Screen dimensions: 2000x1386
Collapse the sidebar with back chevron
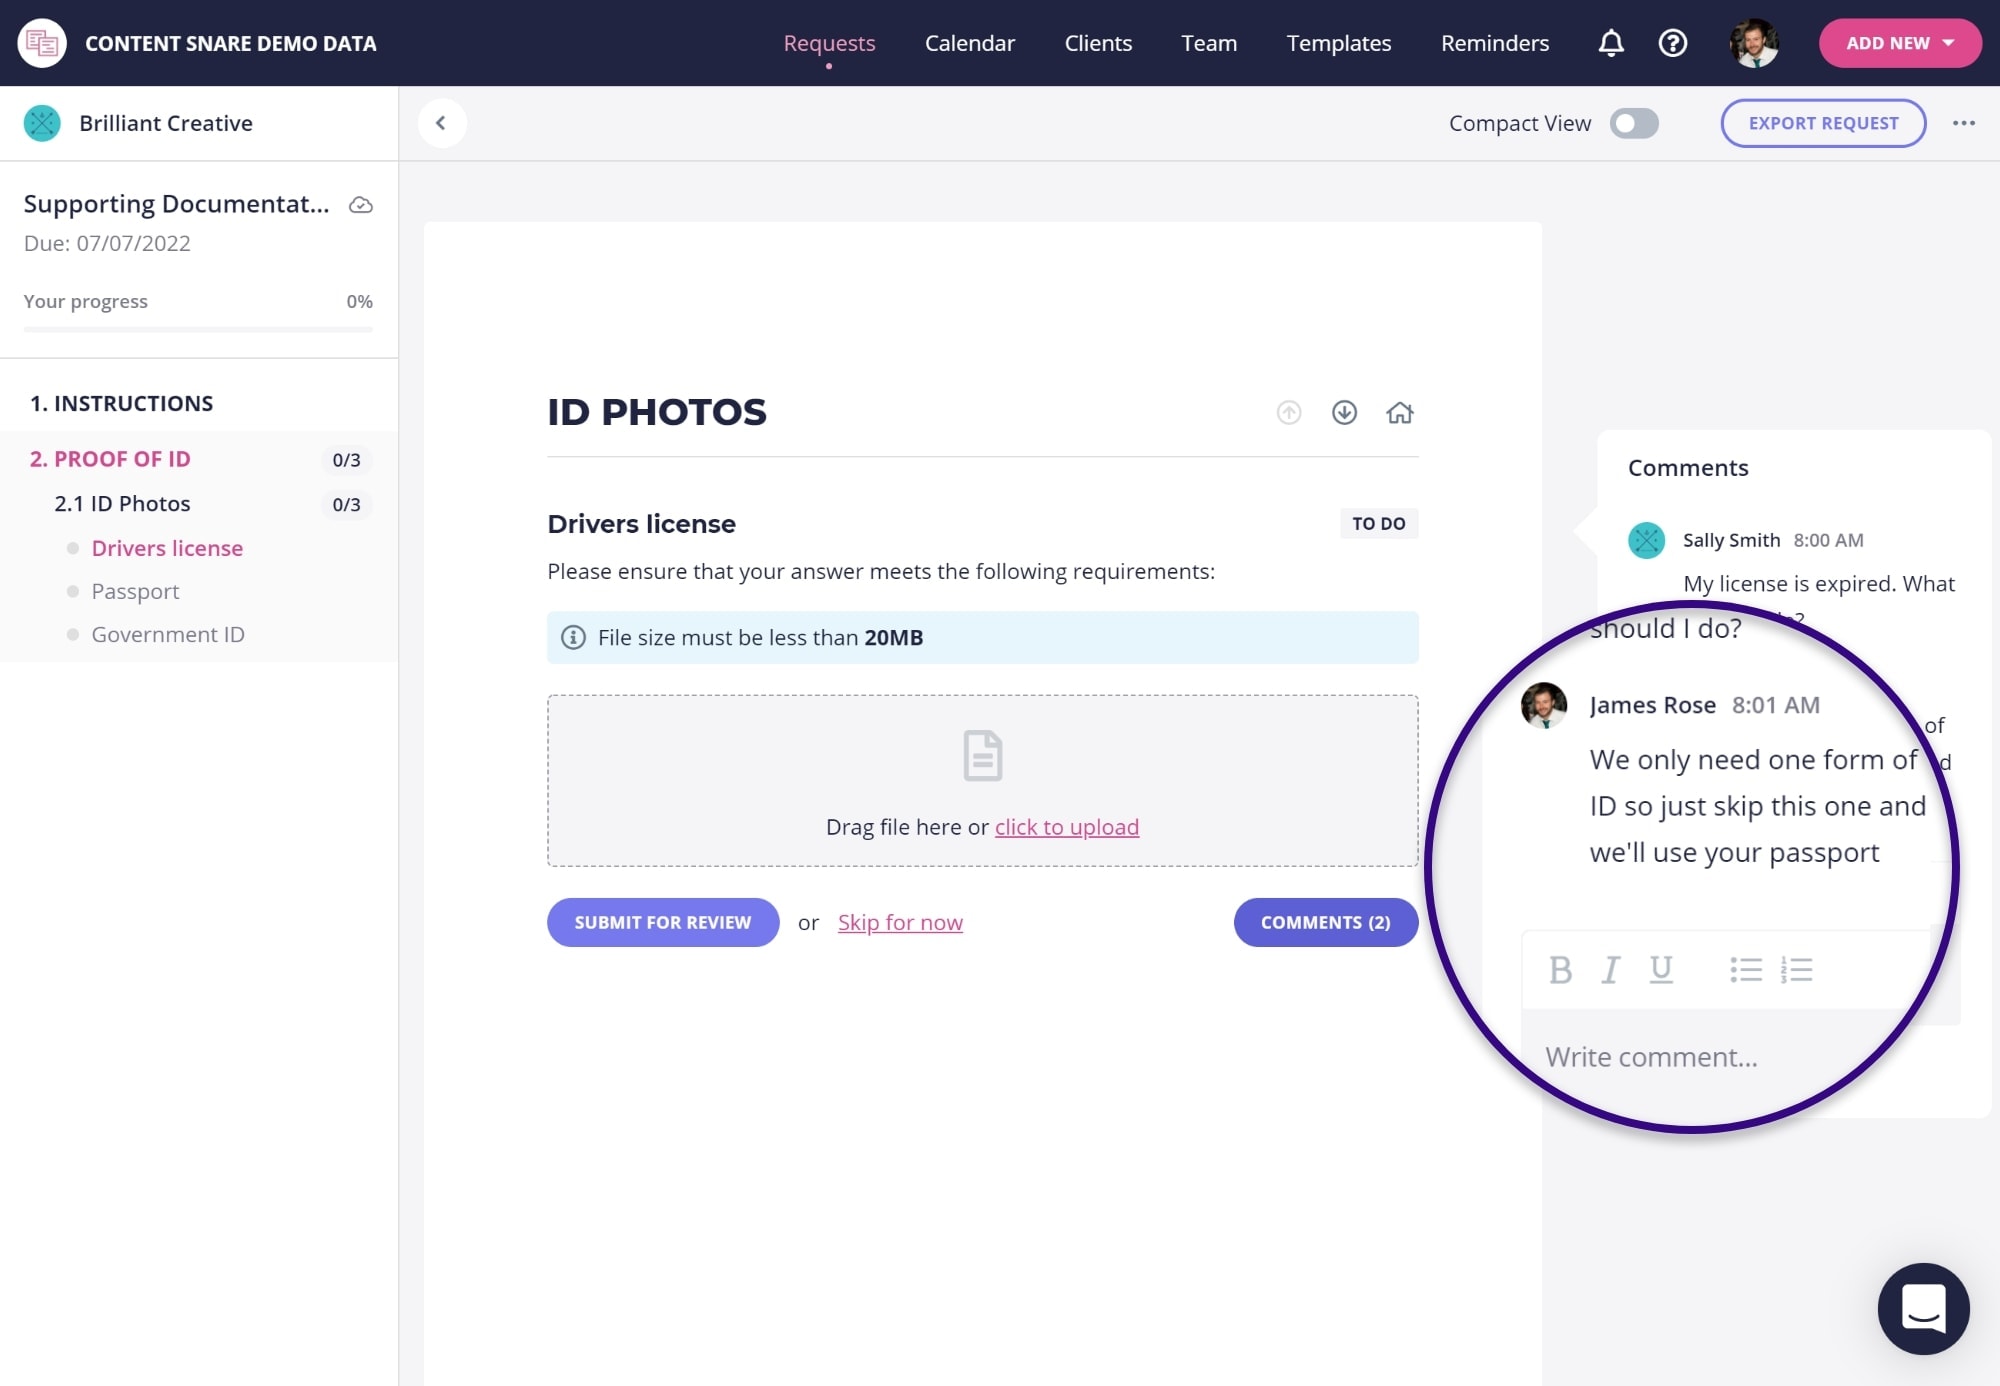tap(441, 123)
